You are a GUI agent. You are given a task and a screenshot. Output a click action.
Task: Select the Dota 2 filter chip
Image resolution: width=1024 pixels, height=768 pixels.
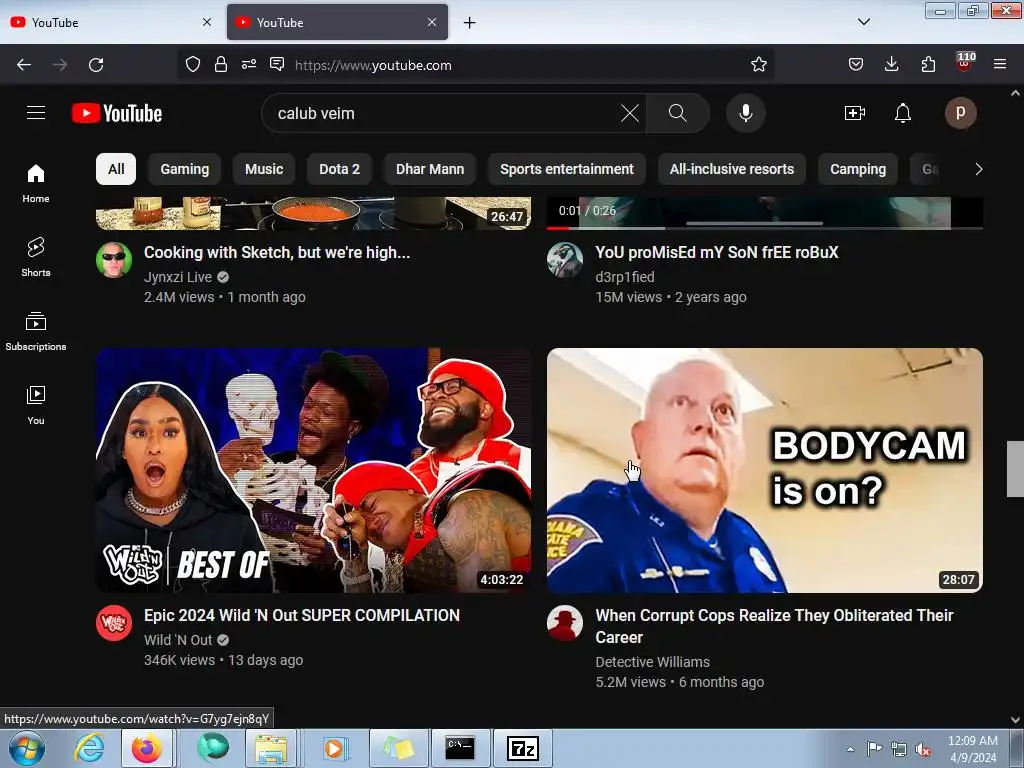[340, 169]
